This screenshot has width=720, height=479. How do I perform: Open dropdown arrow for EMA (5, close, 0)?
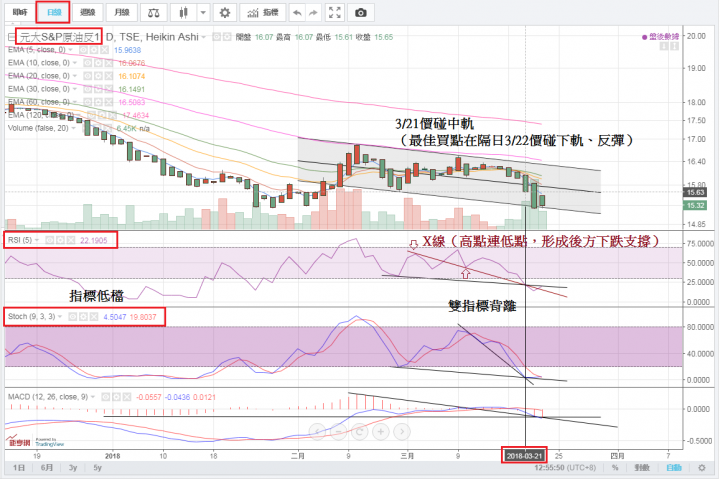point(71,50)
